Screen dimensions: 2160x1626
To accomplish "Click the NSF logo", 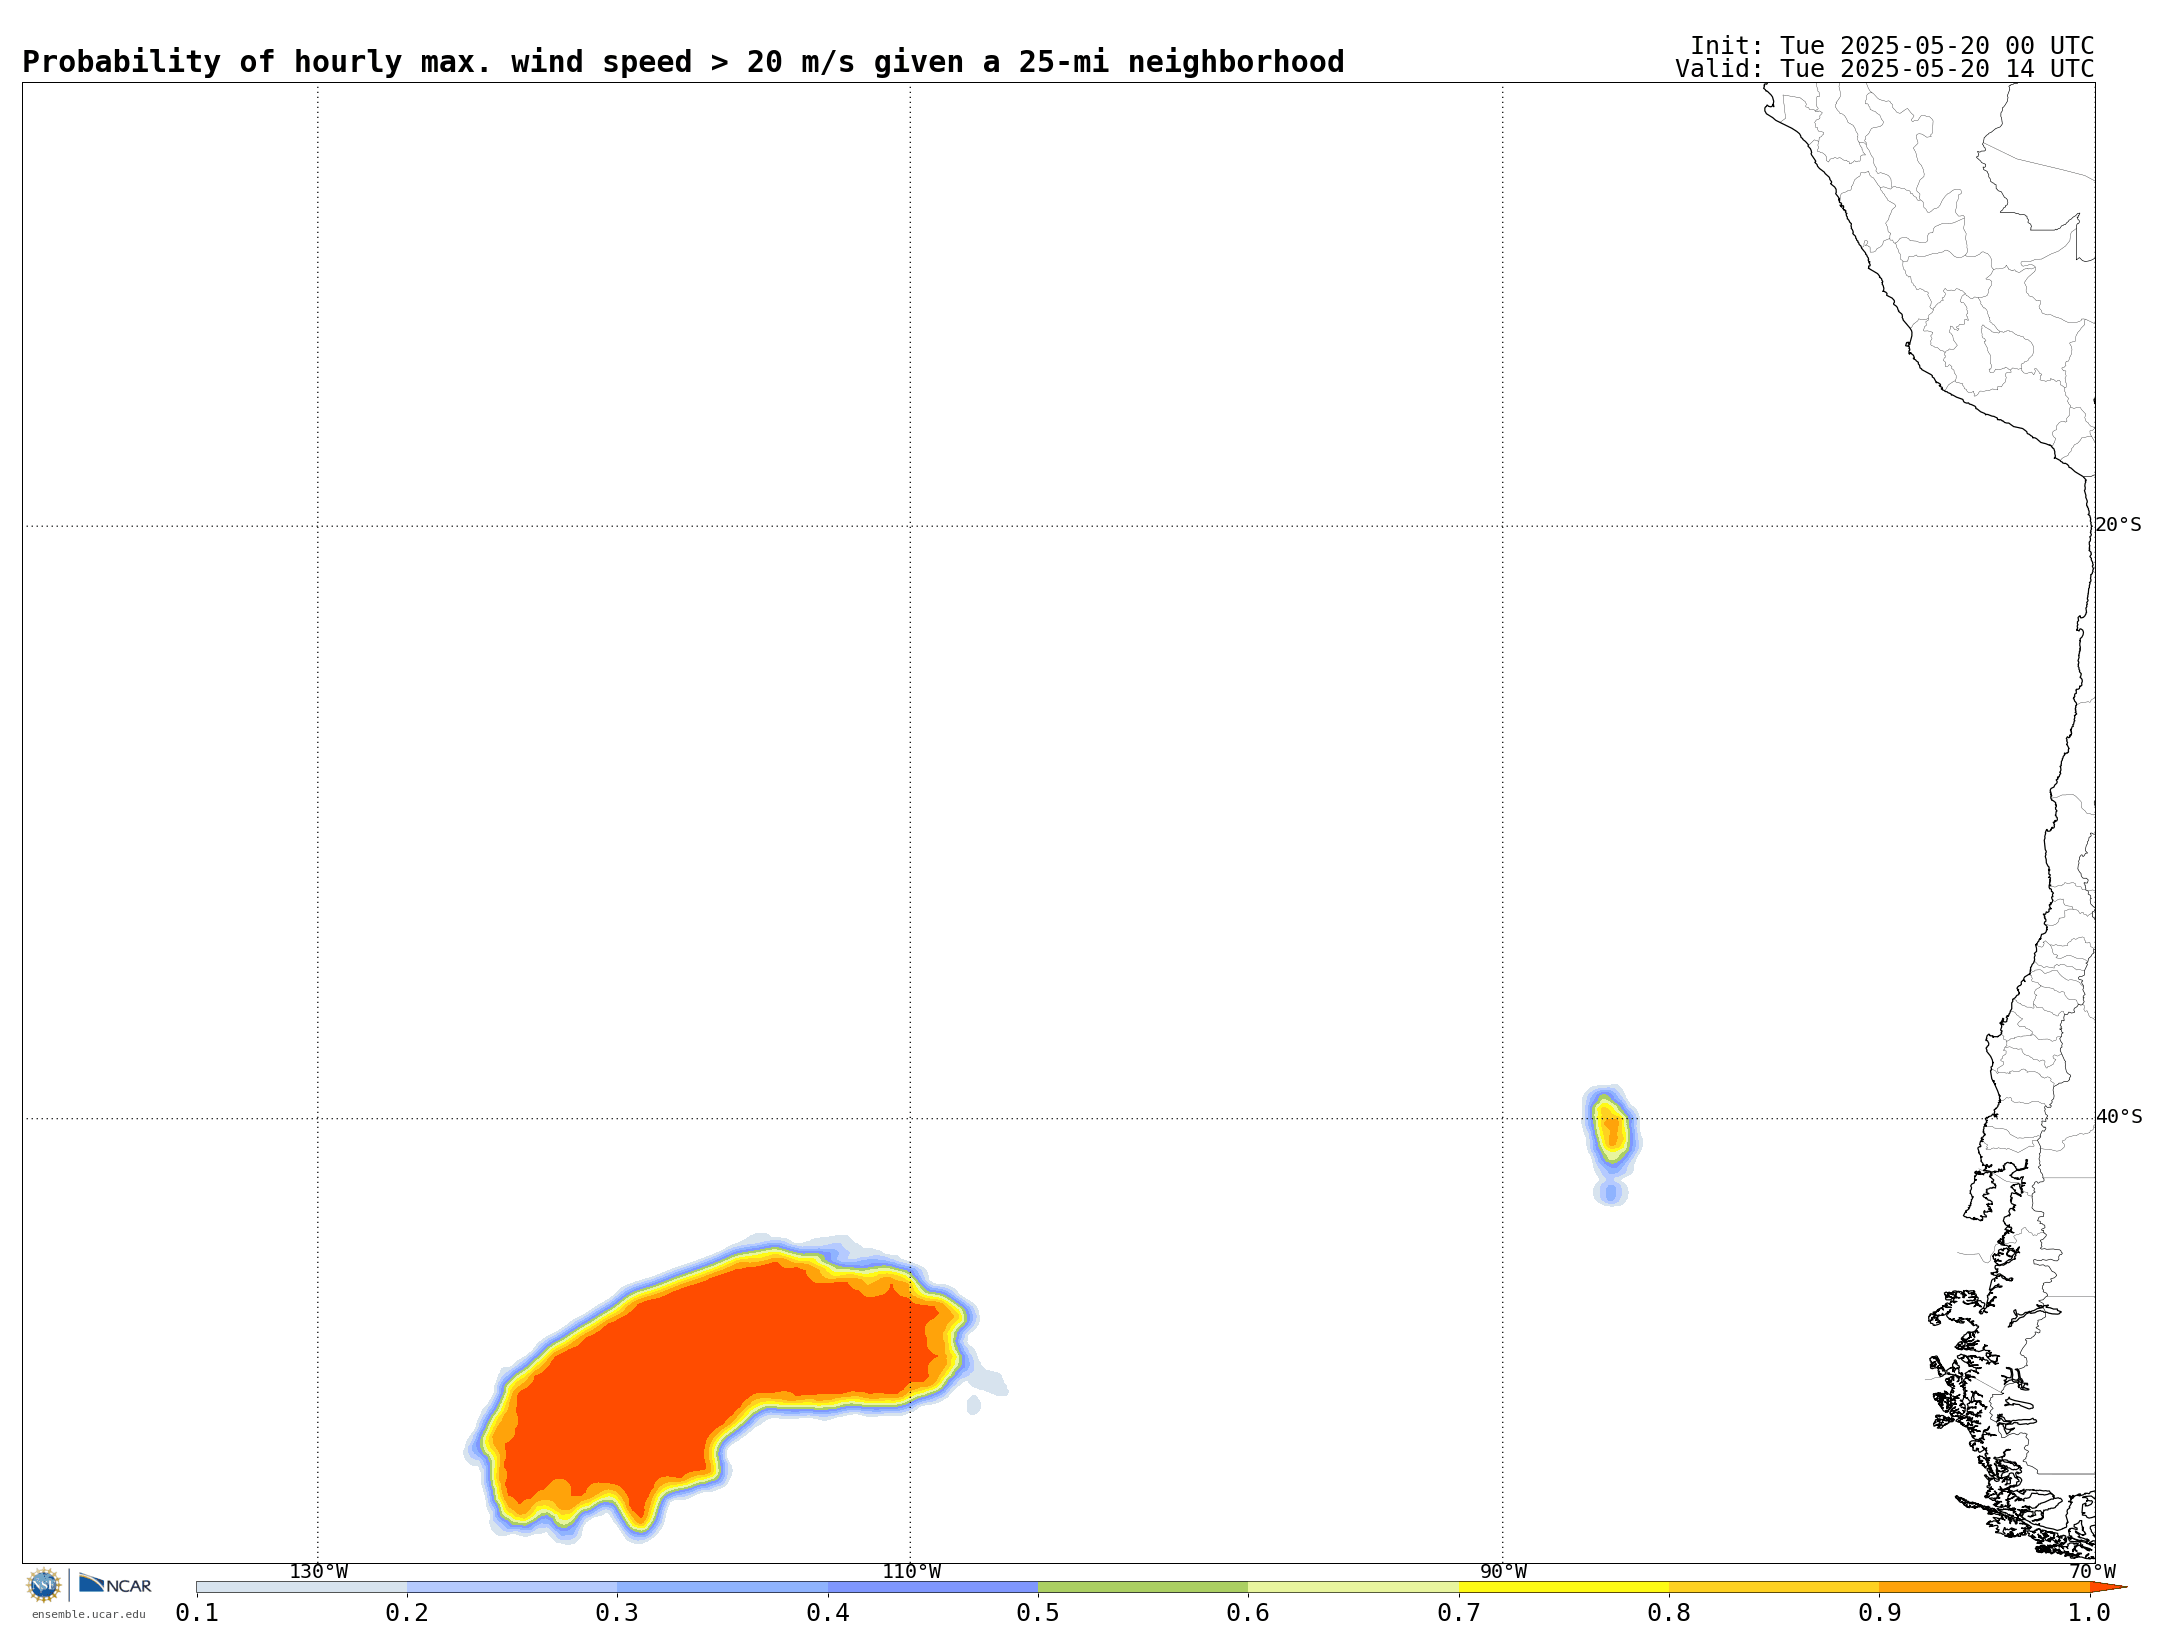I will coord(44,1585).
